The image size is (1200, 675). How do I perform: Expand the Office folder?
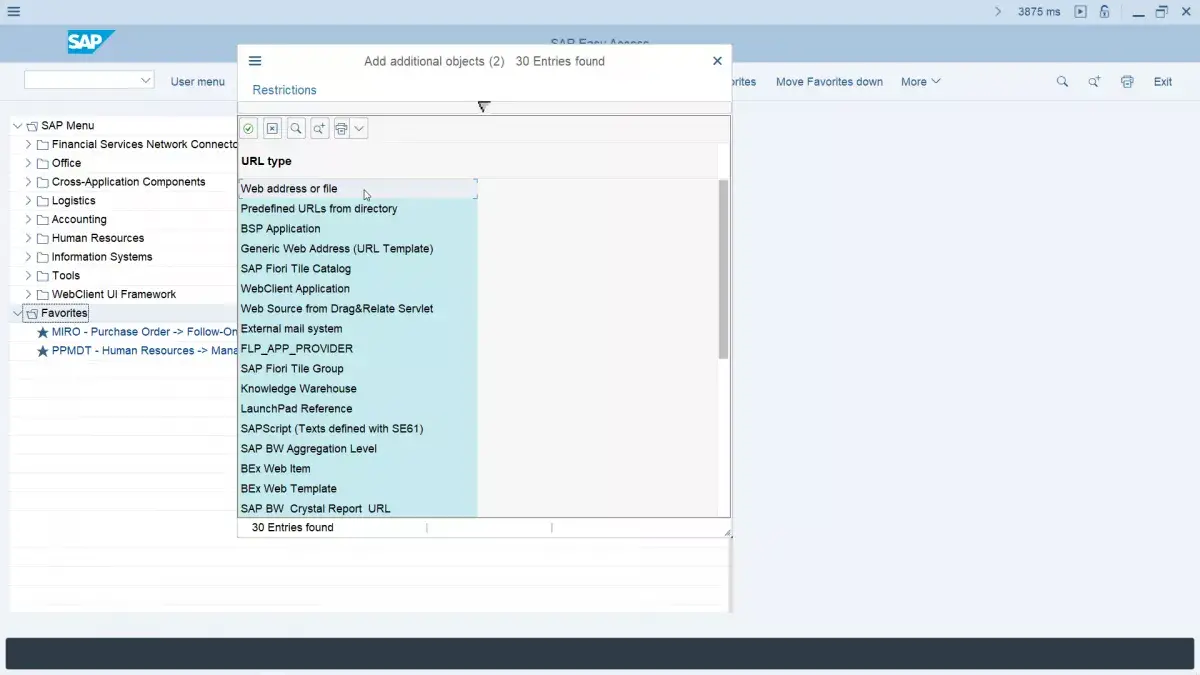point(28,163)
